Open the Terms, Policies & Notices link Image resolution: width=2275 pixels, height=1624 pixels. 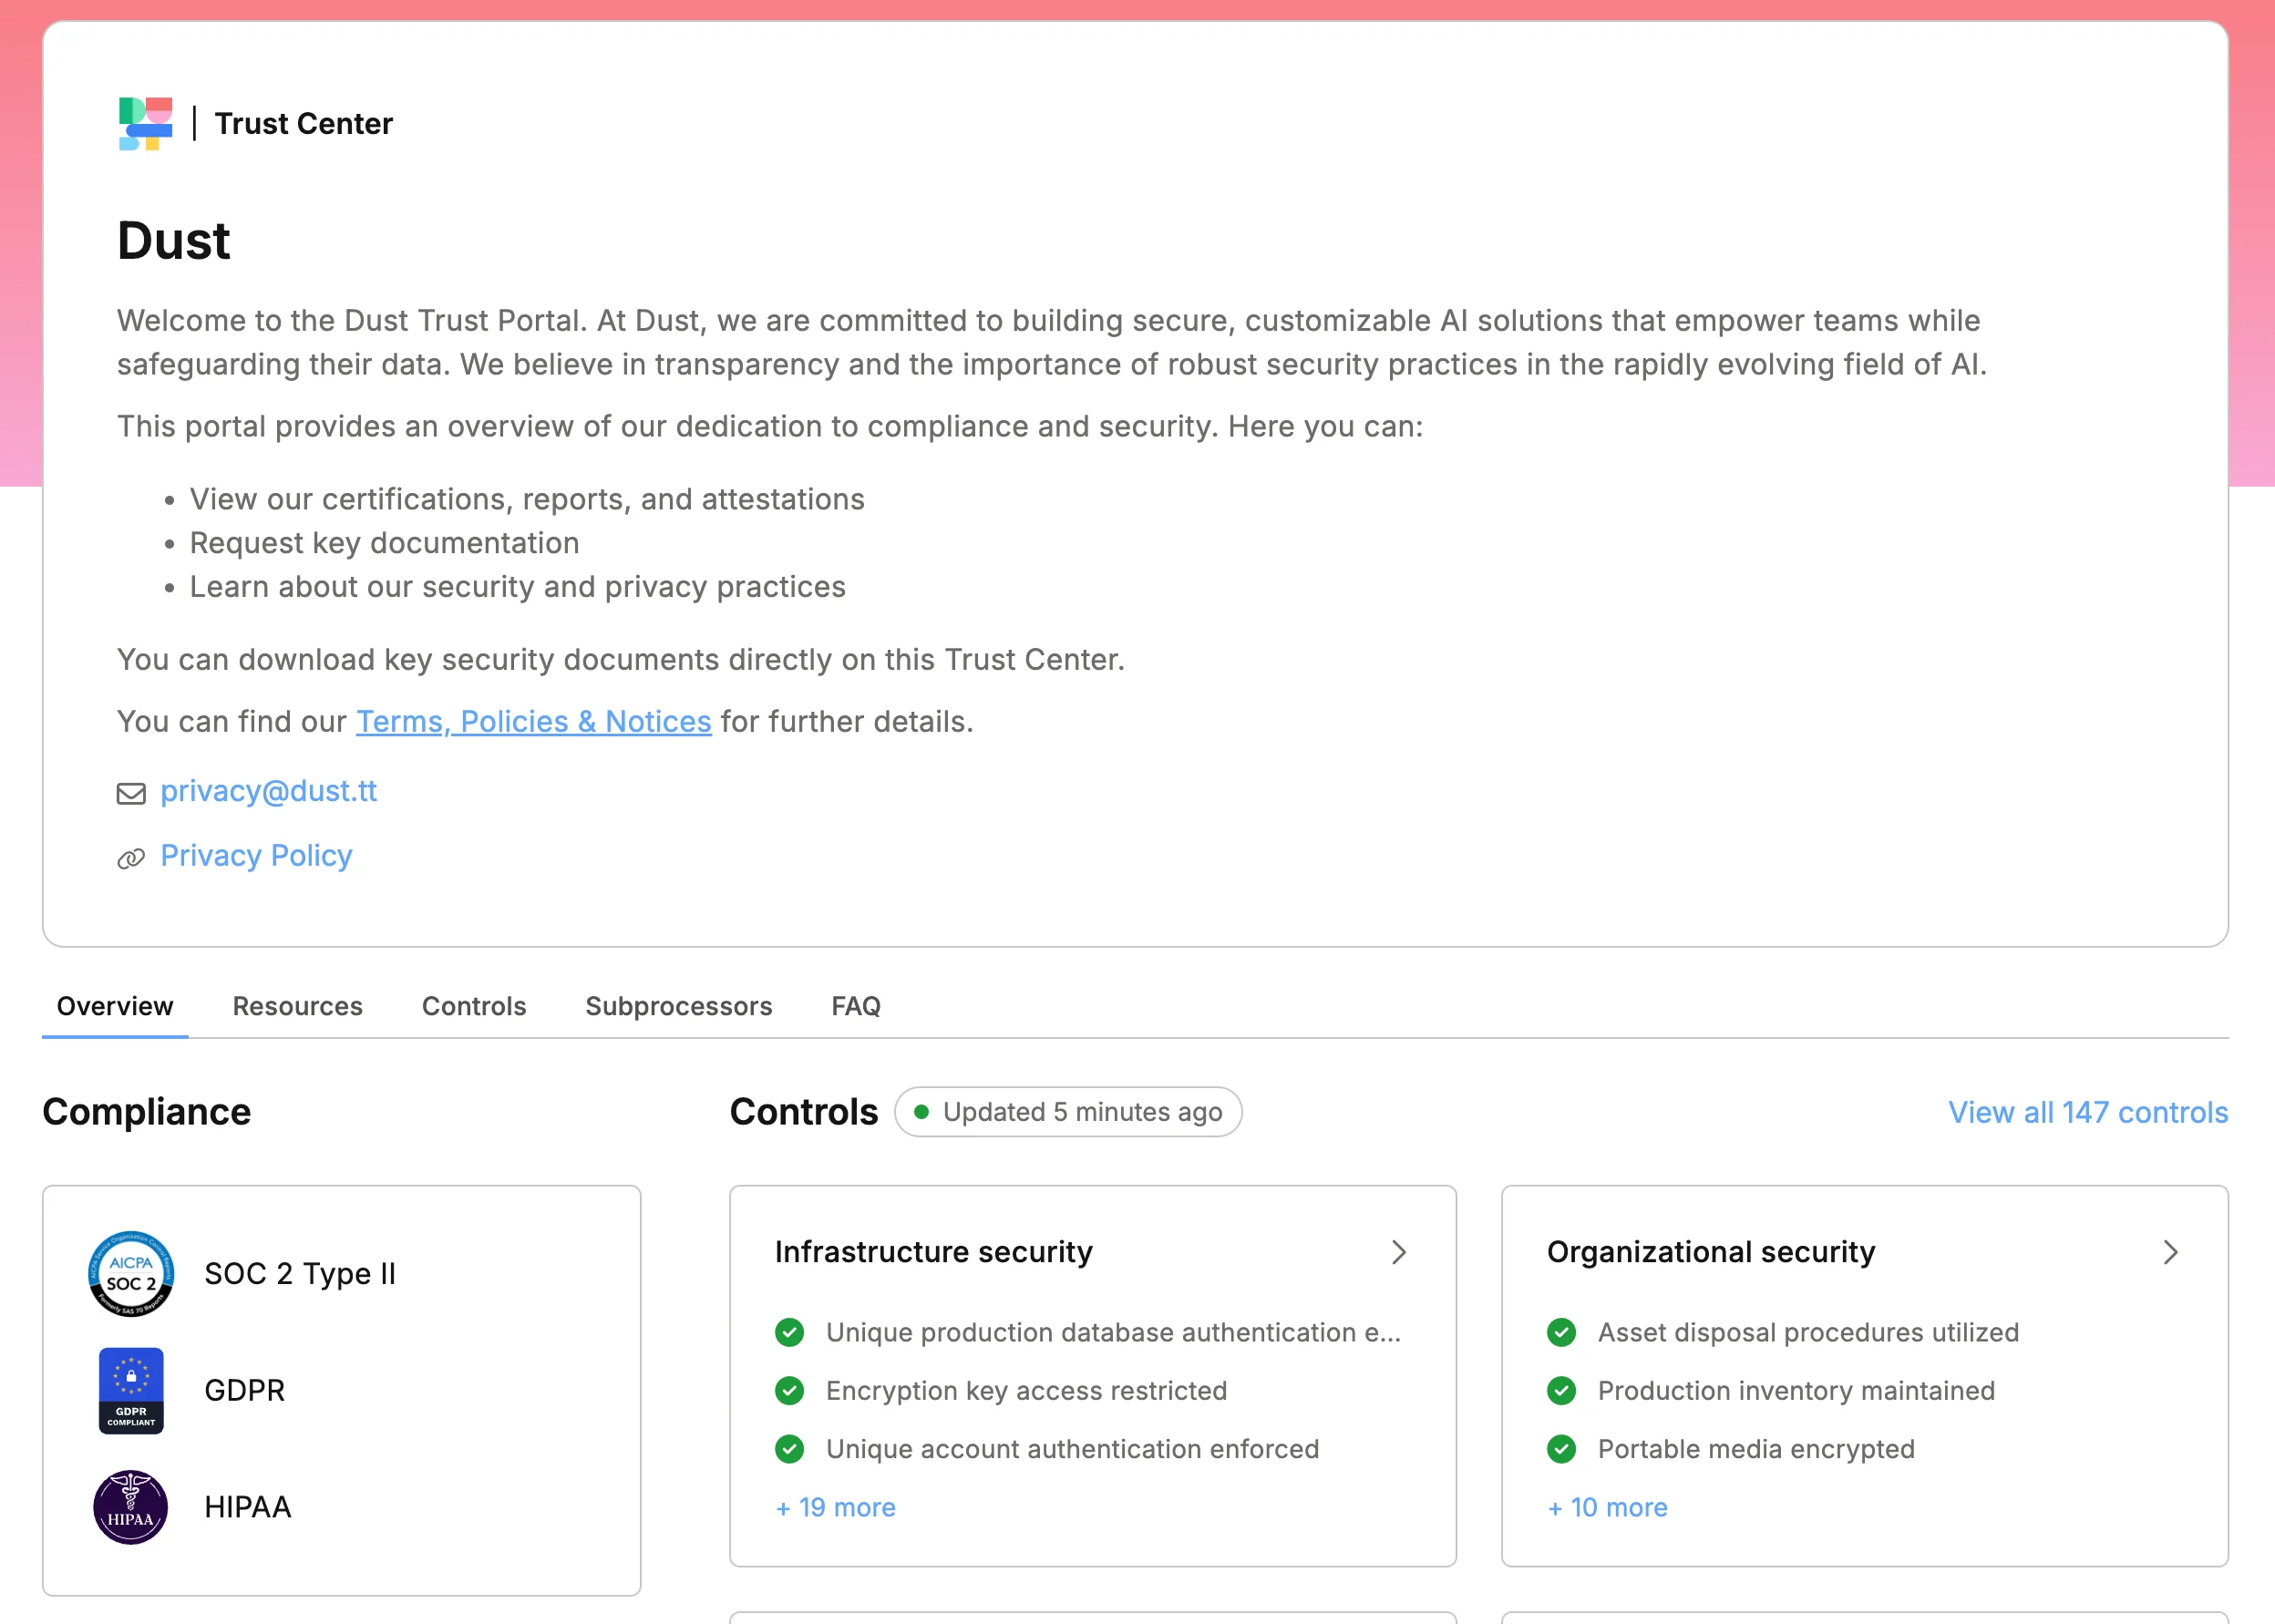533,721
